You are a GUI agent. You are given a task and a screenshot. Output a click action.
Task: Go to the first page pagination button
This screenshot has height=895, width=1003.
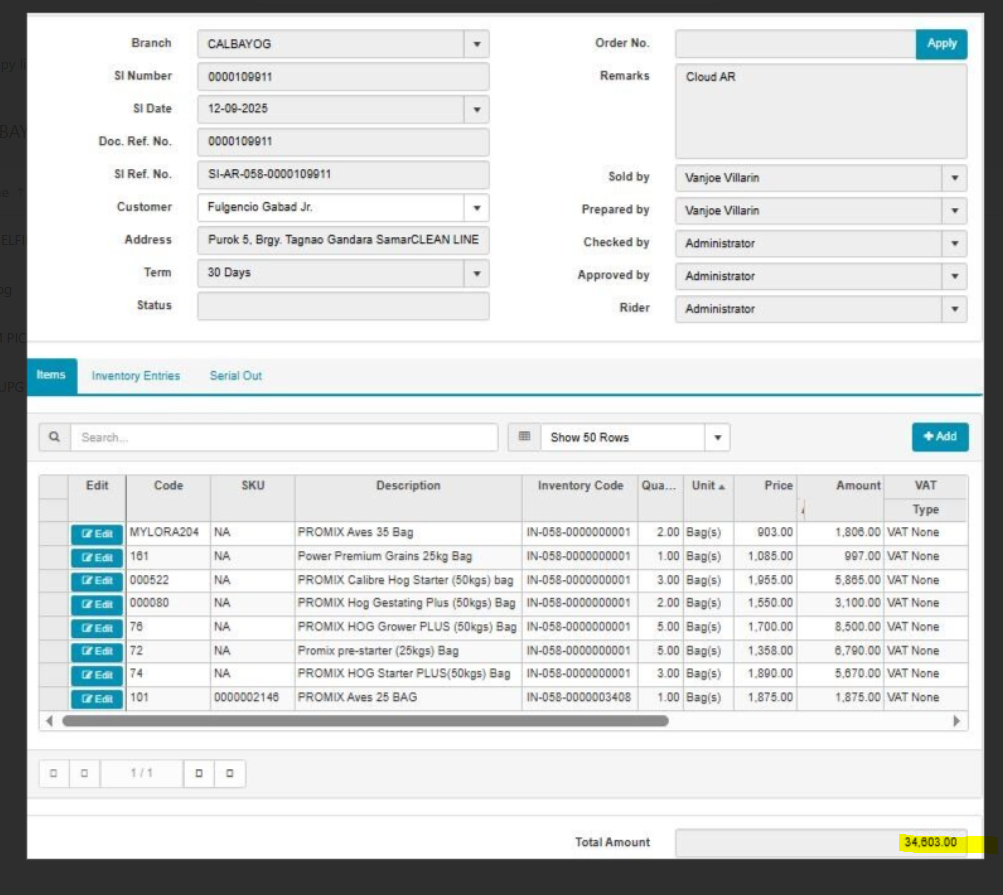click(x=54, y=774)
